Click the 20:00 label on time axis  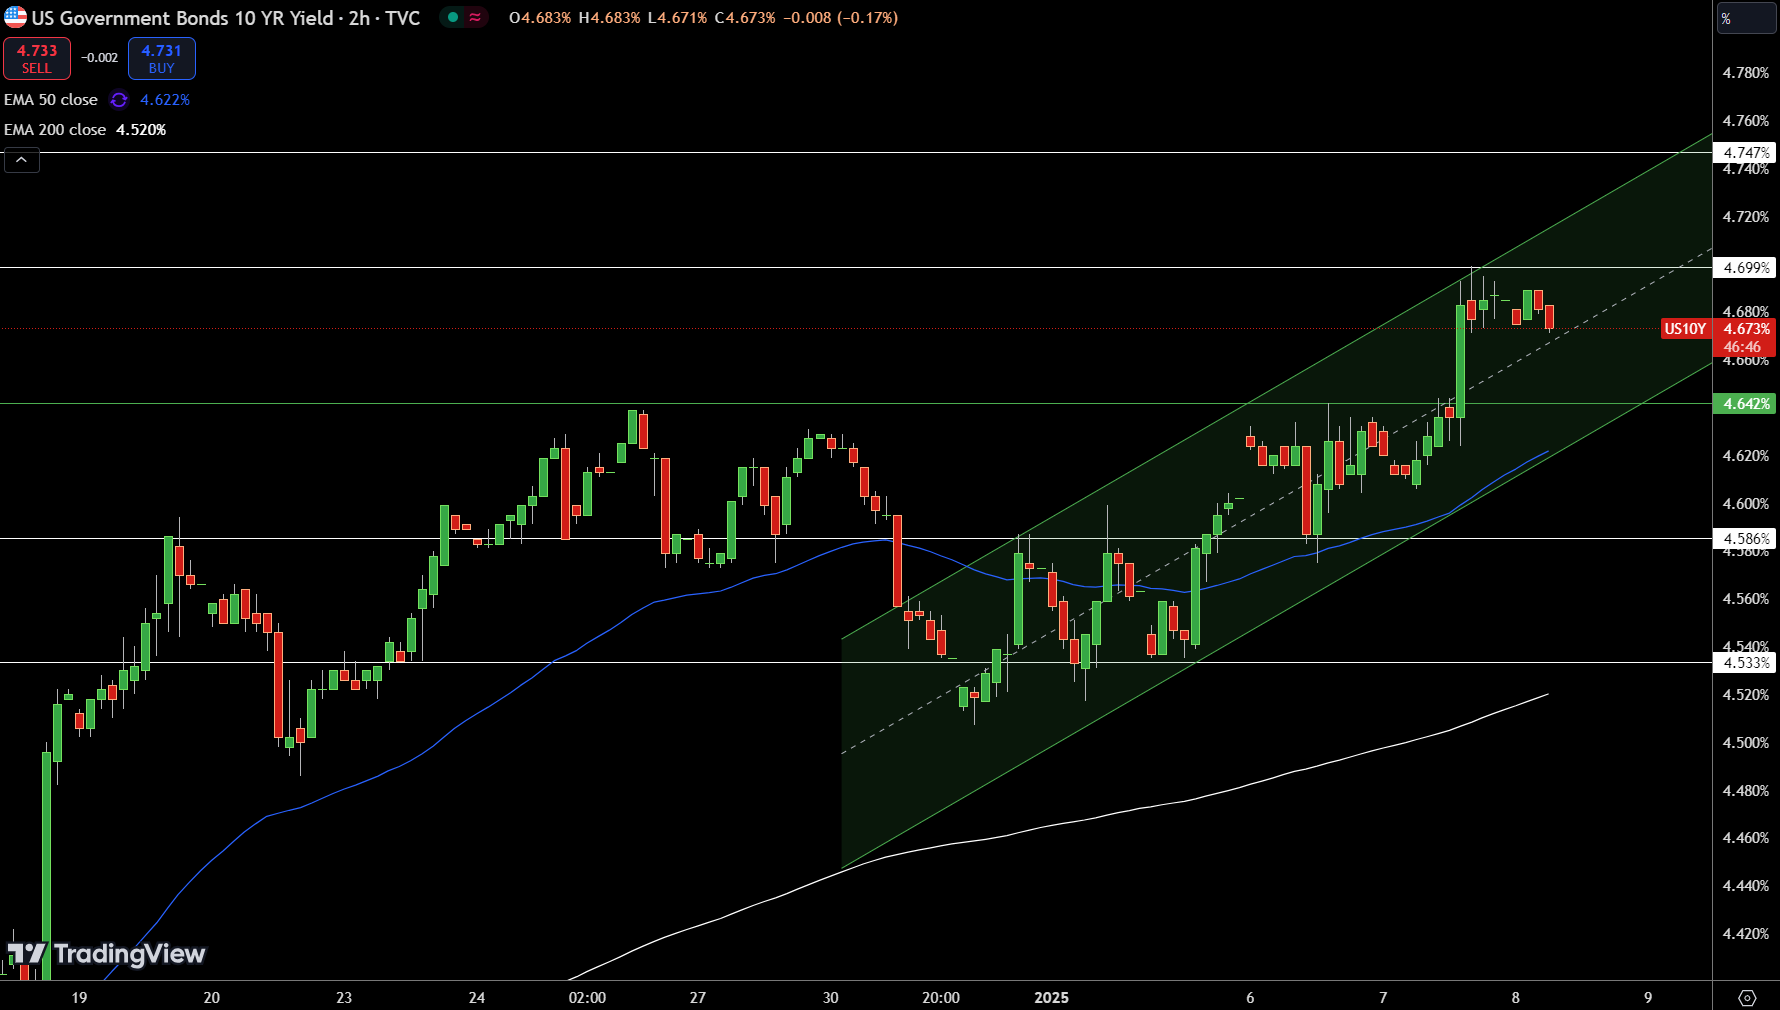[x=941, y=998]
